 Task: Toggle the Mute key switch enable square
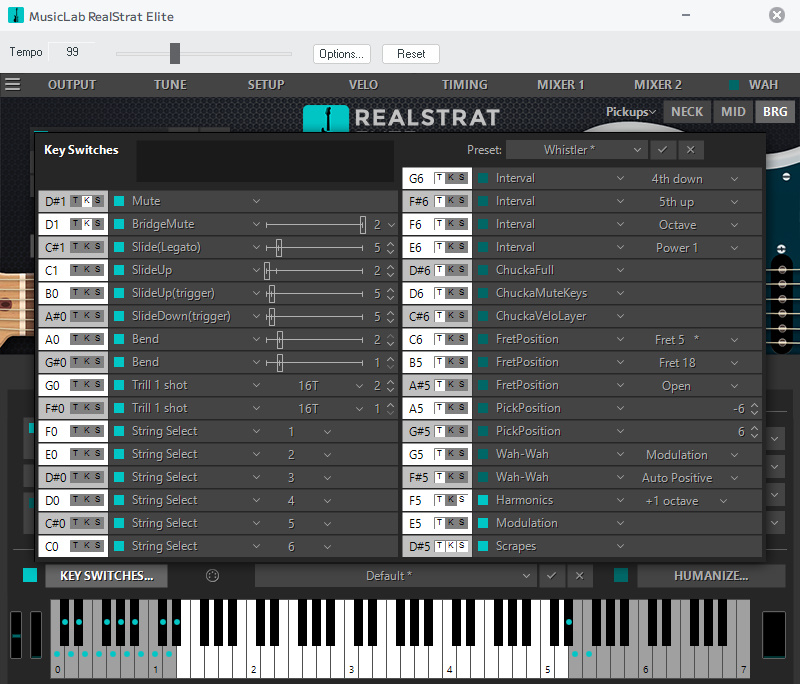pos(119,201)
